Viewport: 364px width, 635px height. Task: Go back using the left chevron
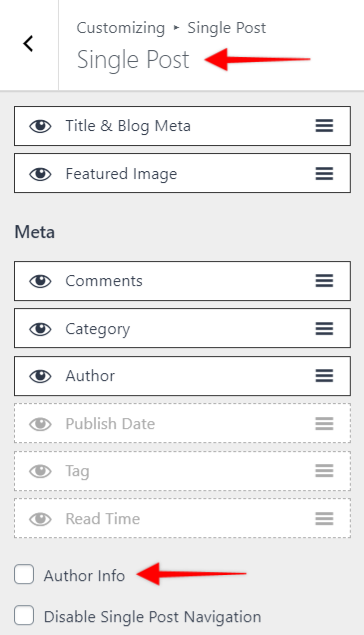28,43
